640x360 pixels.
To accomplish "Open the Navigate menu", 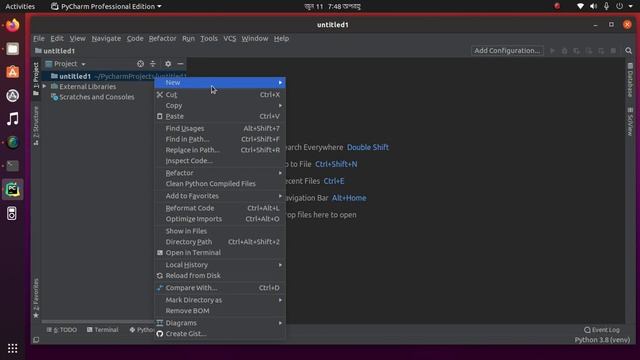I will [106, 38].
